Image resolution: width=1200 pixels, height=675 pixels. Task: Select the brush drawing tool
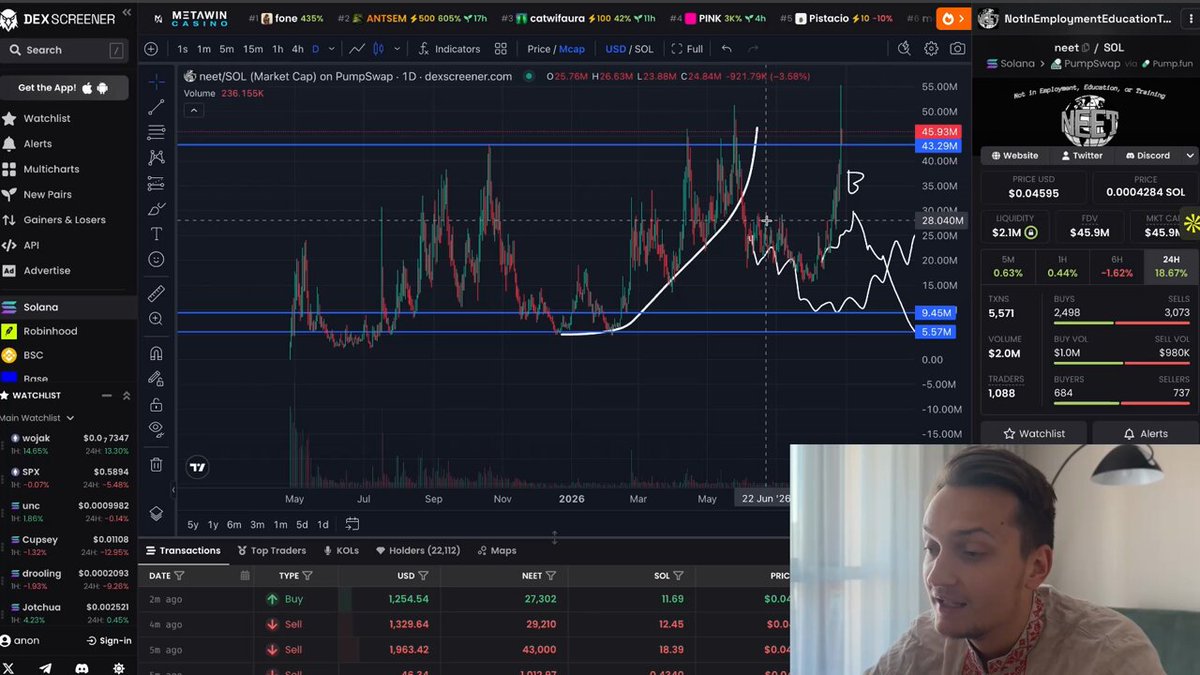click(156, 208)
